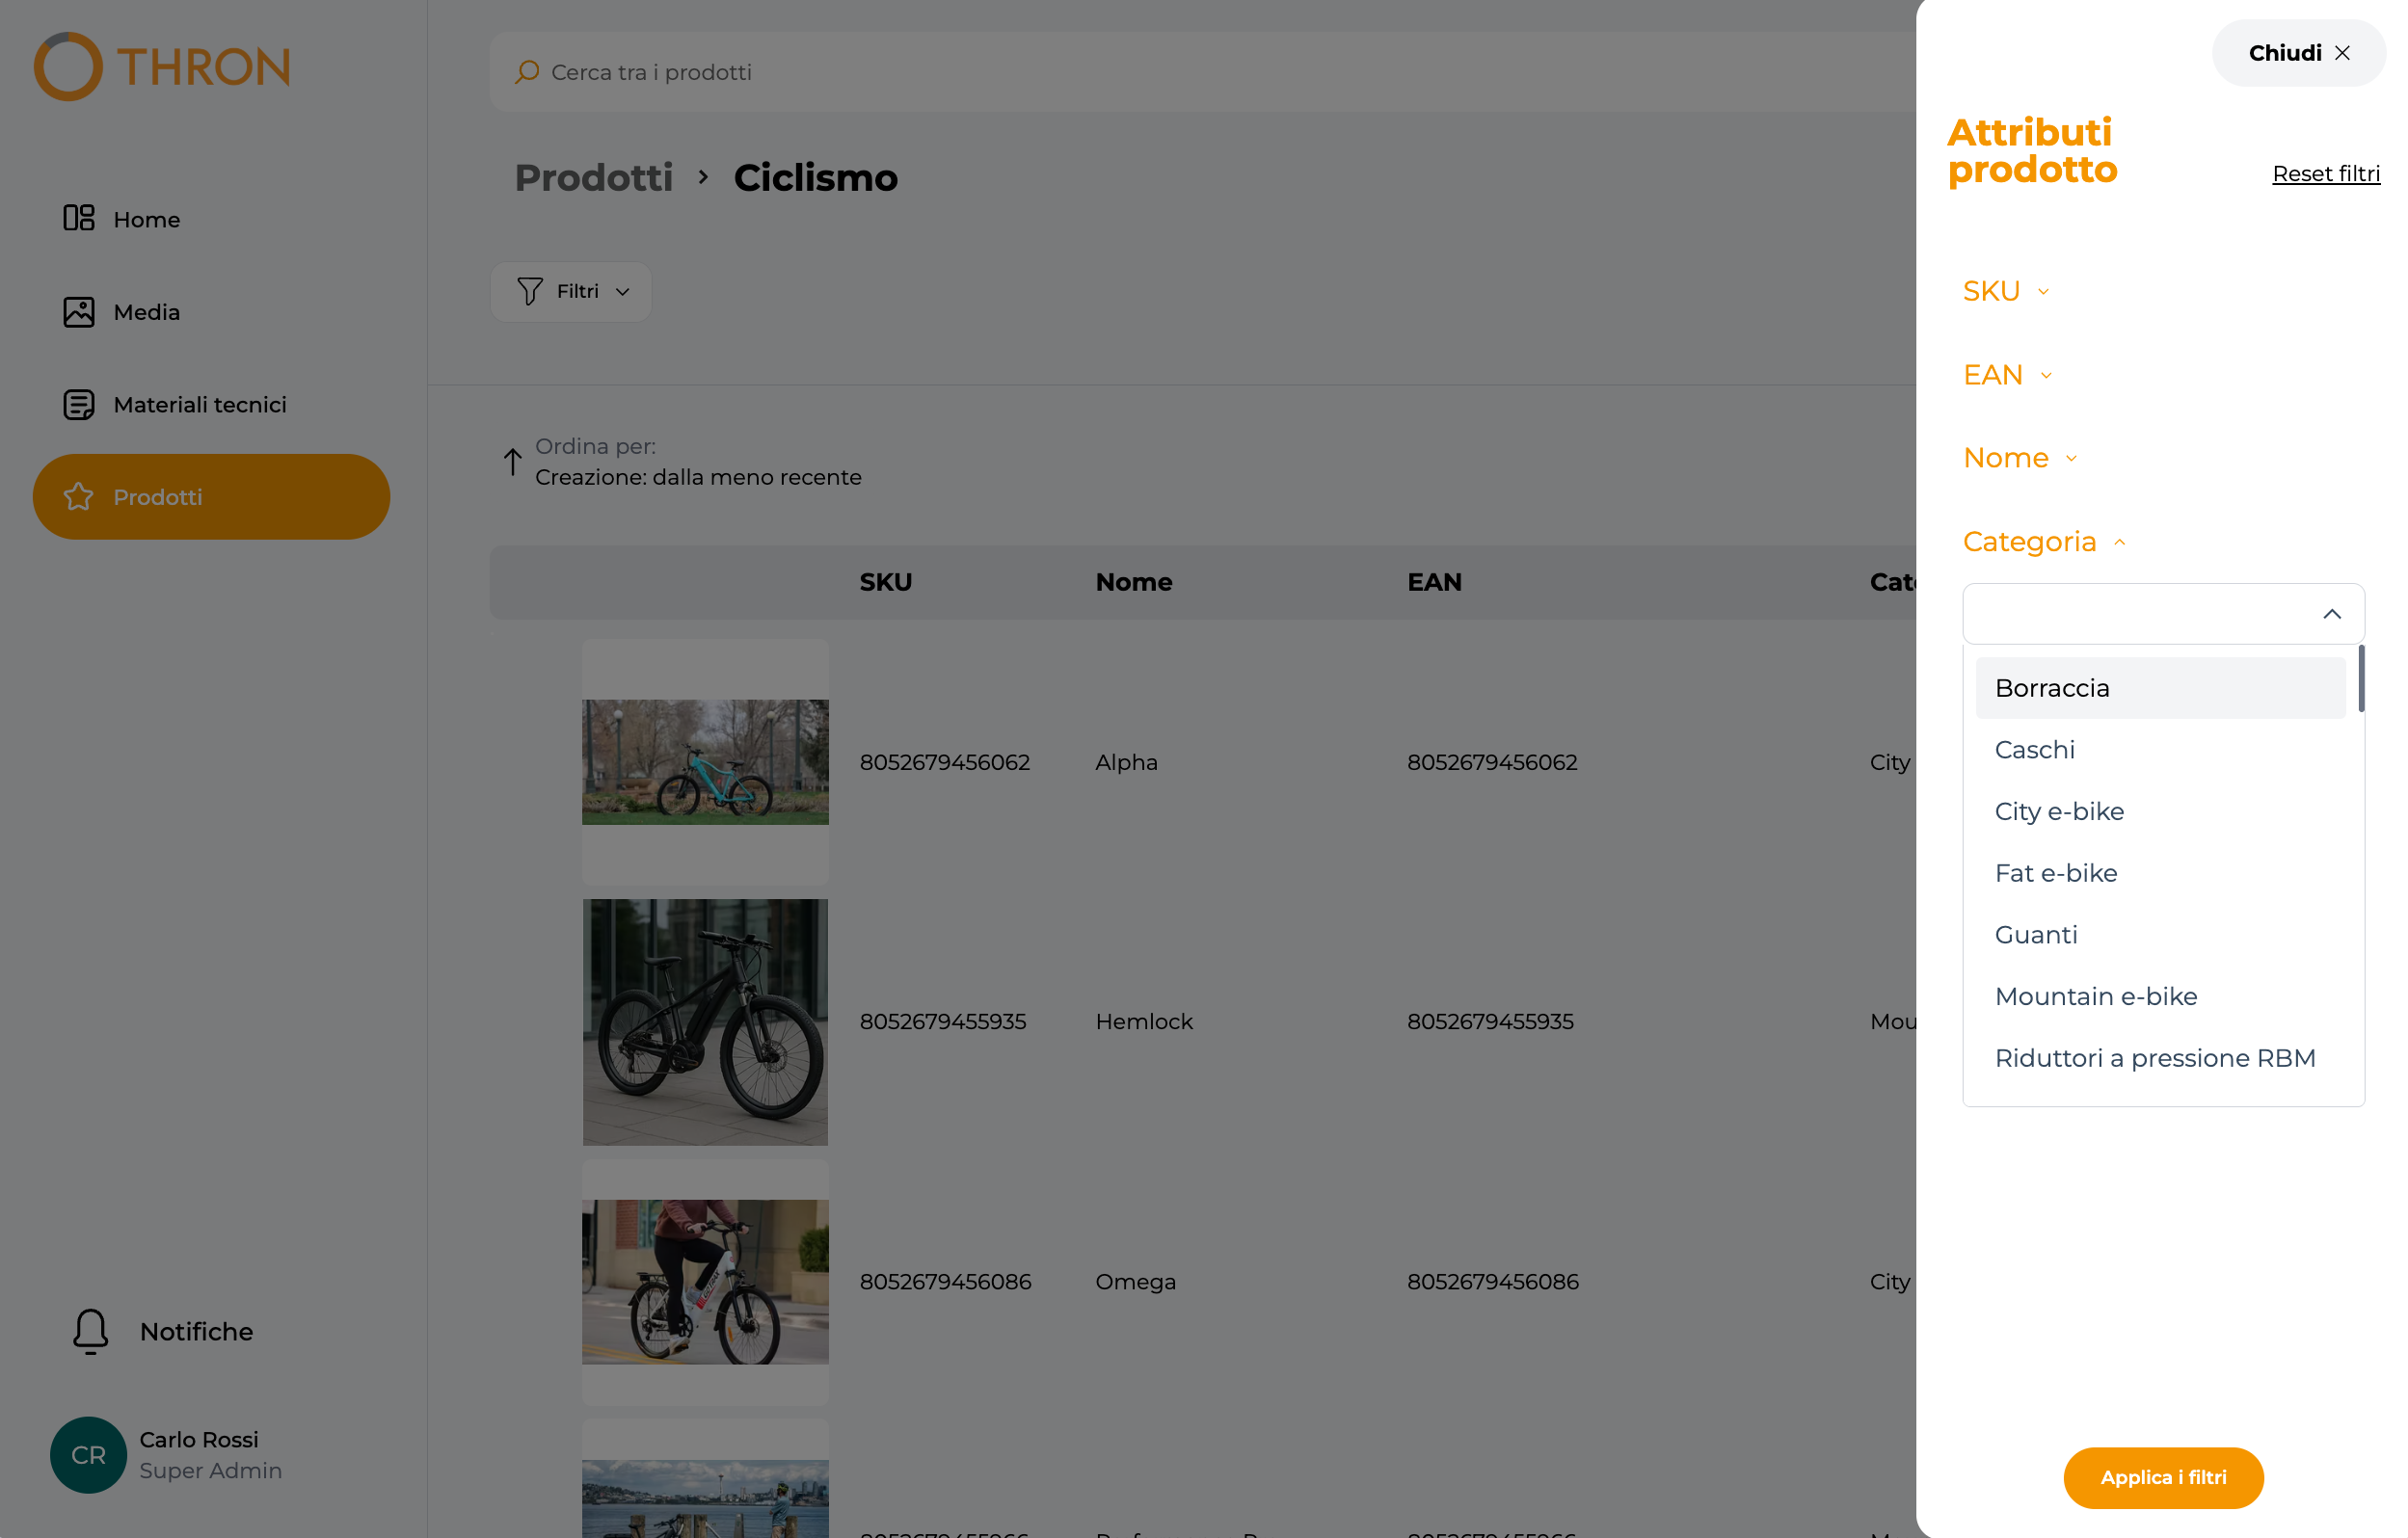Click Applica i filtri button
The image size is (2408, 1538).
[x=2163, y=1478]
